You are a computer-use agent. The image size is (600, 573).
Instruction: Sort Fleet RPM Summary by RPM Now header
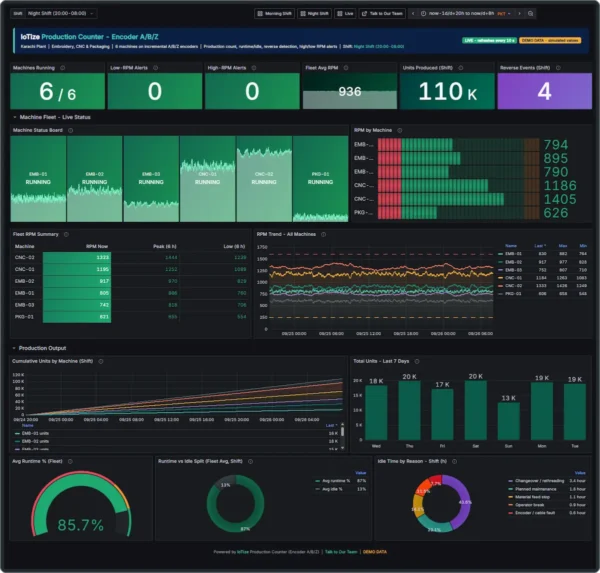click(97, 246)
